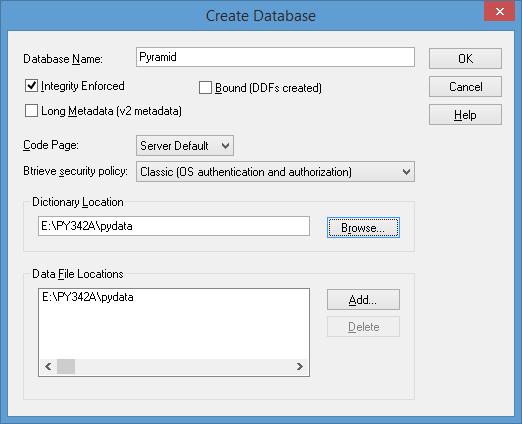Select E:\PY342A\pydata in data file list
This screenshot has height=424, width=522.
click(88, 297)
